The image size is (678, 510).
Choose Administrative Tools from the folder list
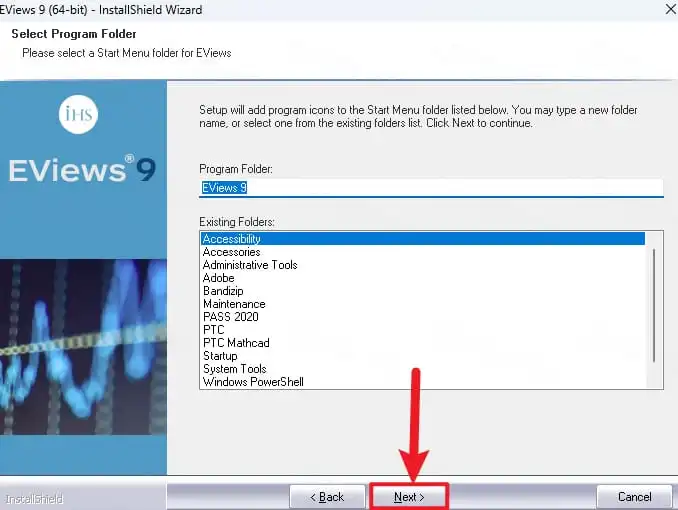point(423,265)
